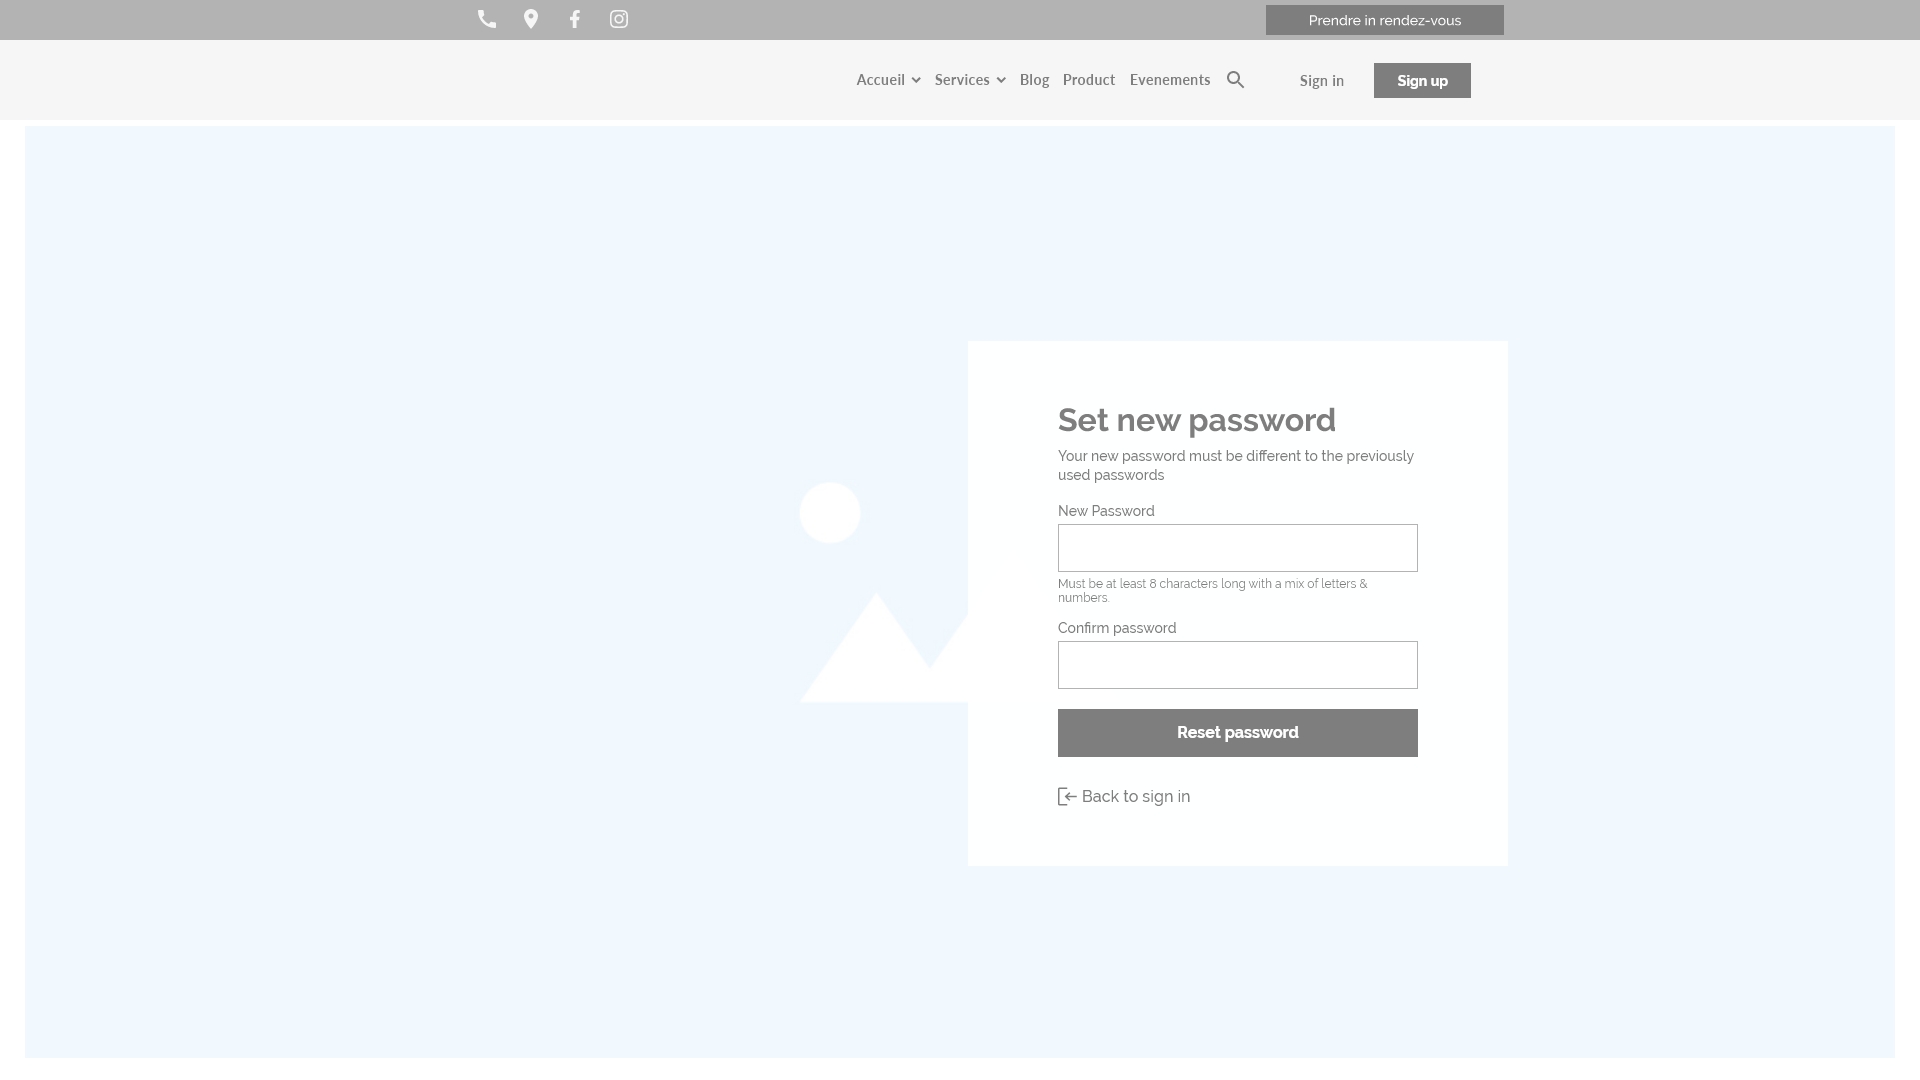The image size is (1920, 1080).
Task: Click the phone icon in the header
Action: click(487, 18)
